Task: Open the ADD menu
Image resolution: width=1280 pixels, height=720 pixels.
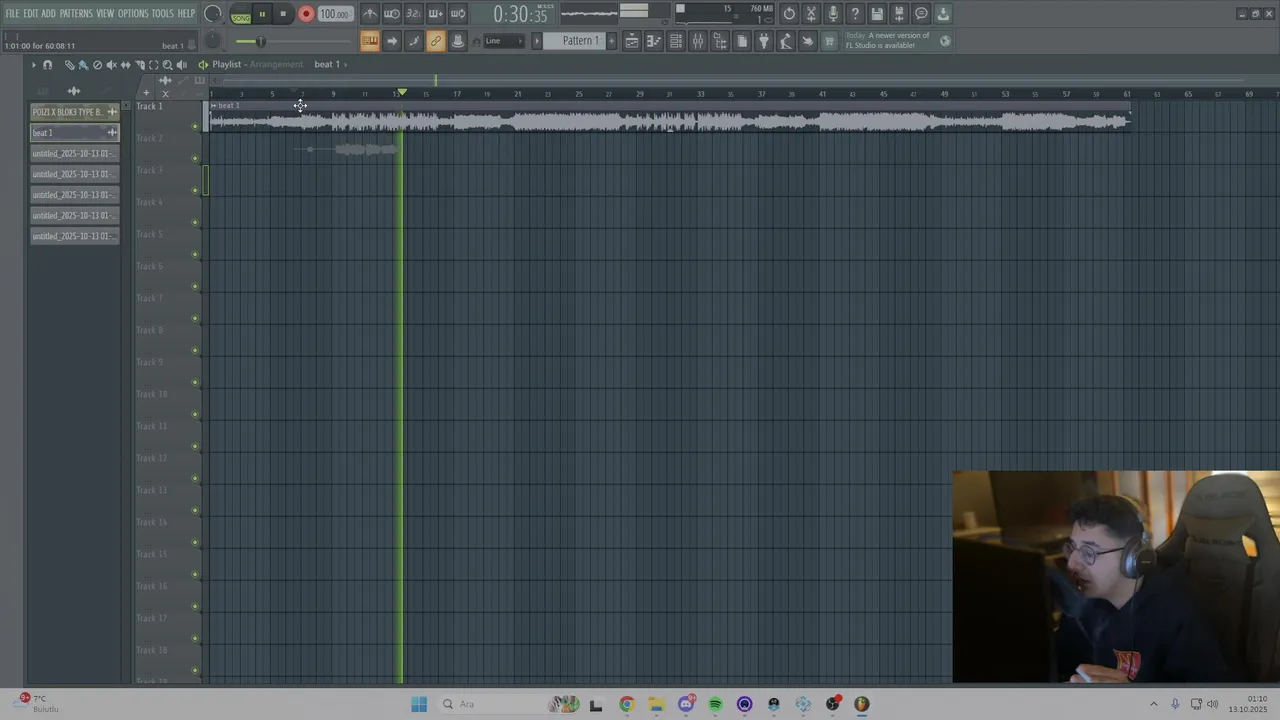Action: 48,14
